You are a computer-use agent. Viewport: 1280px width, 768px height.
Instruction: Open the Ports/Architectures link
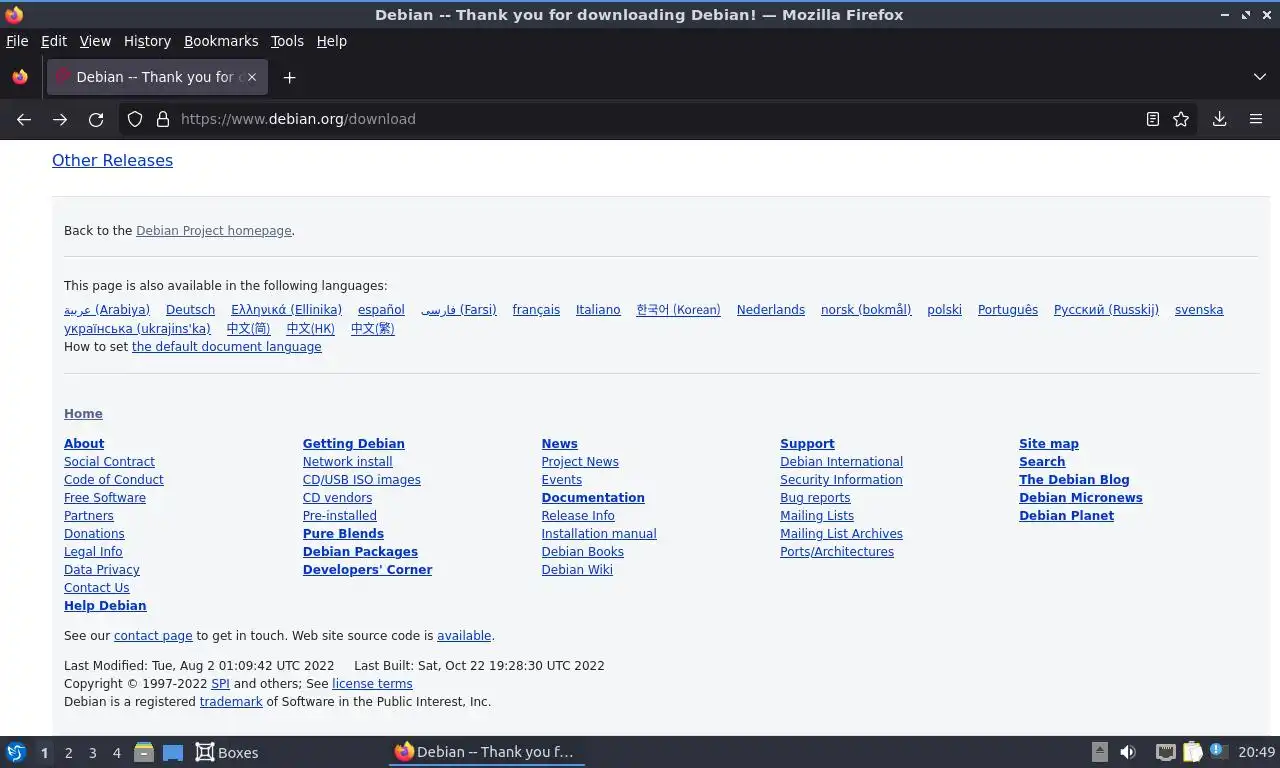(837, 552)
